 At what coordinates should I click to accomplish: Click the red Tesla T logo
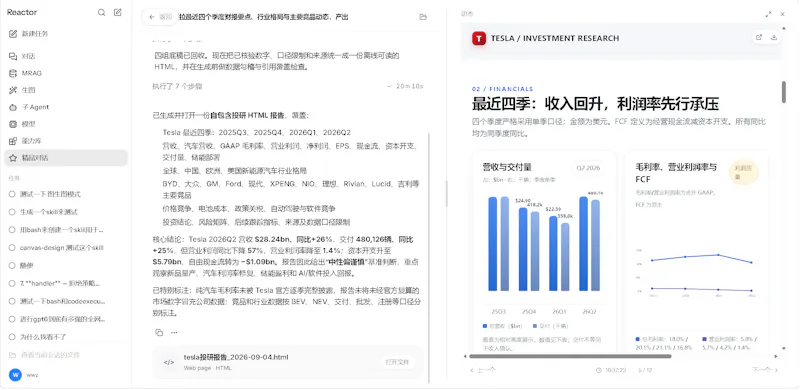coord(479,38)
